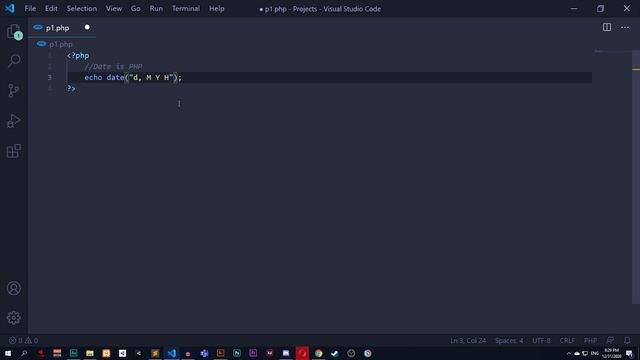Click the Ln 3, Col 24 cursor position indicator

tap(468, 340)
